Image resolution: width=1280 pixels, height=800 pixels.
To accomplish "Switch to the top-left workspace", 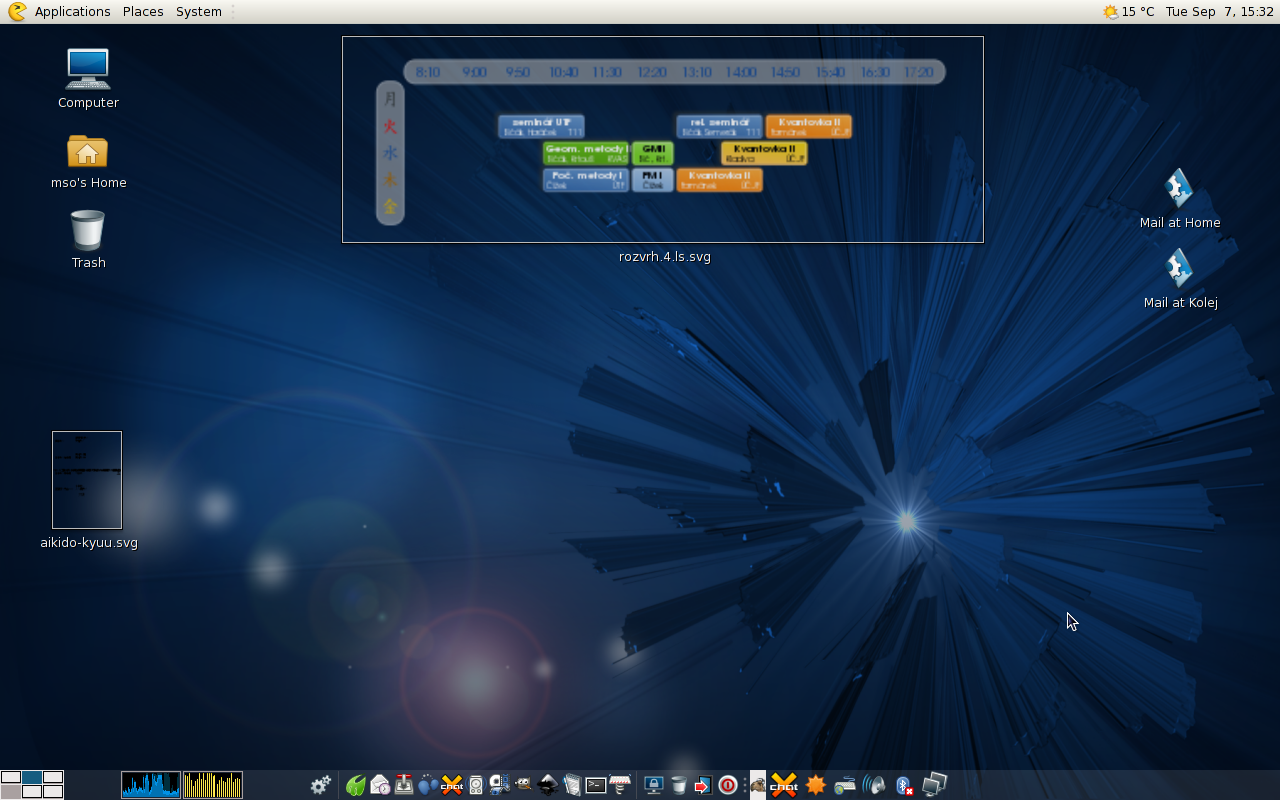I will click(x=11, y=777).
